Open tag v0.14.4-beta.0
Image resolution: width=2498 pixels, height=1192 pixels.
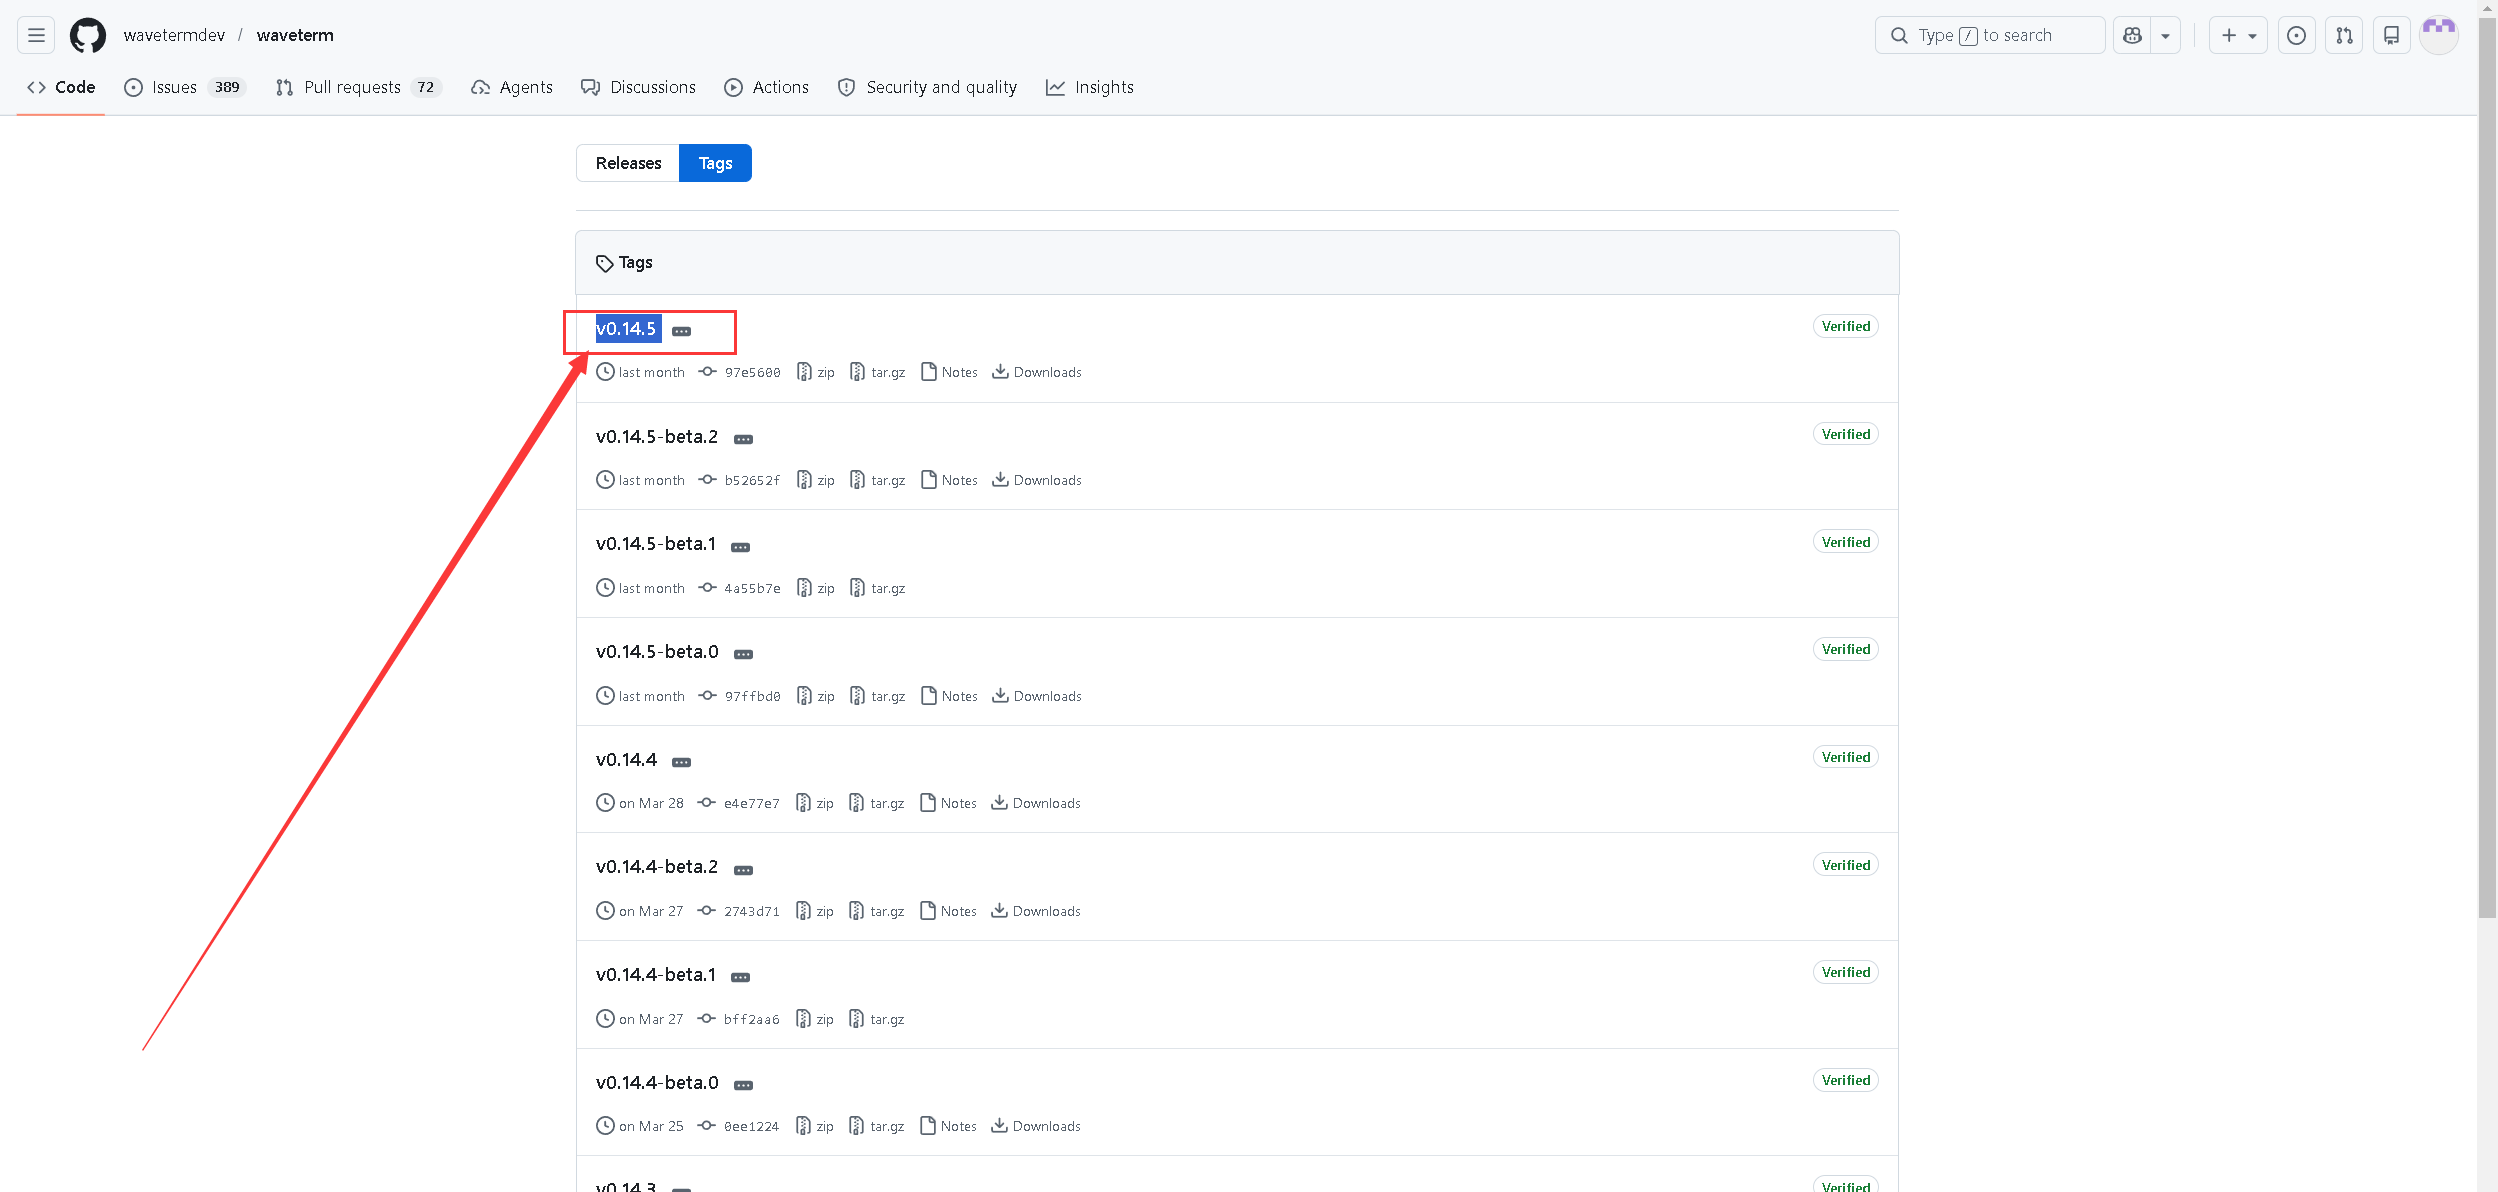click(657, 1083)
